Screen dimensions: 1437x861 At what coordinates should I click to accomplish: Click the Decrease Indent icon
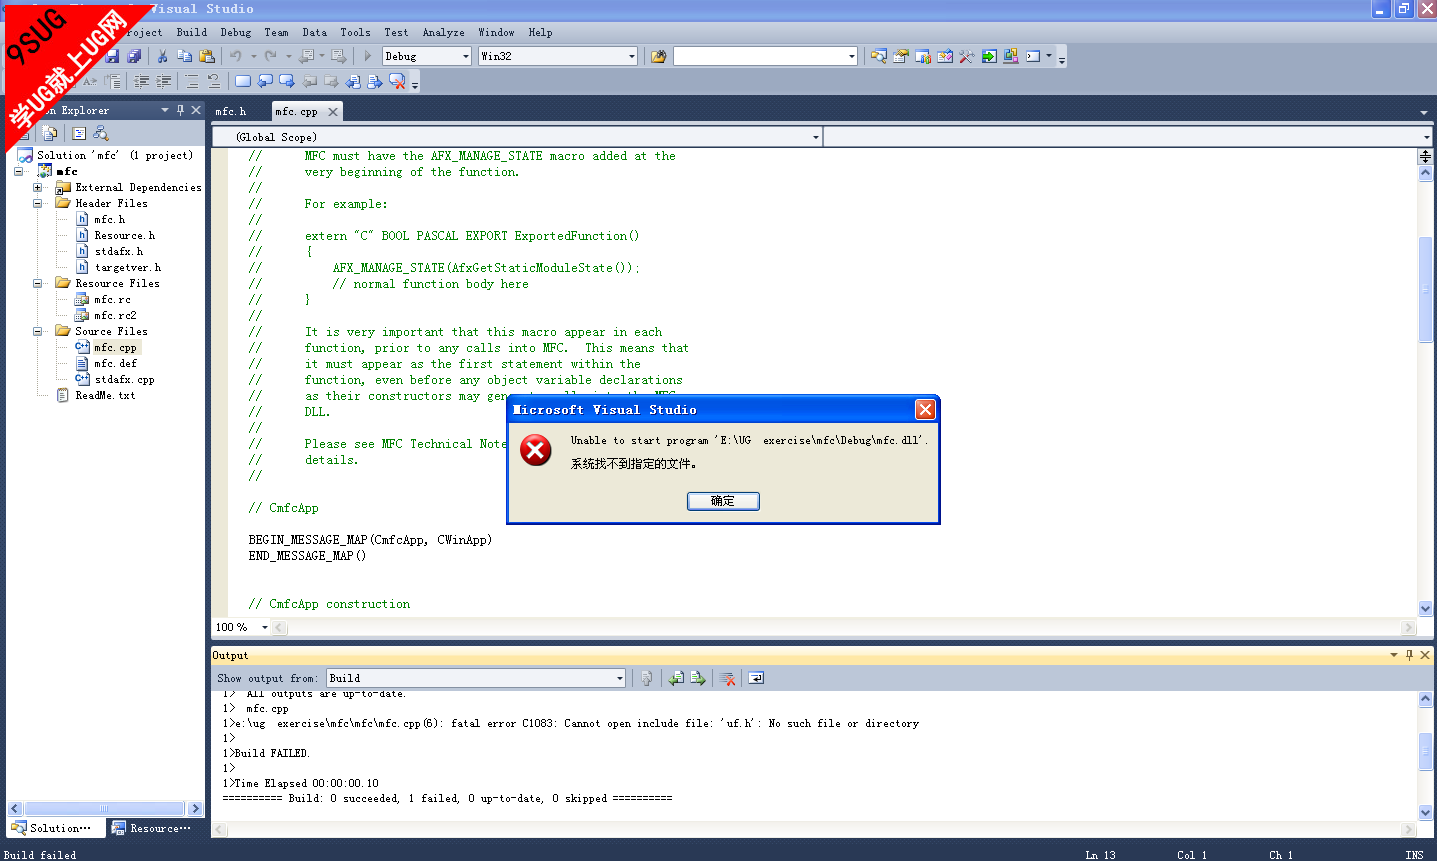click(141, 81)
